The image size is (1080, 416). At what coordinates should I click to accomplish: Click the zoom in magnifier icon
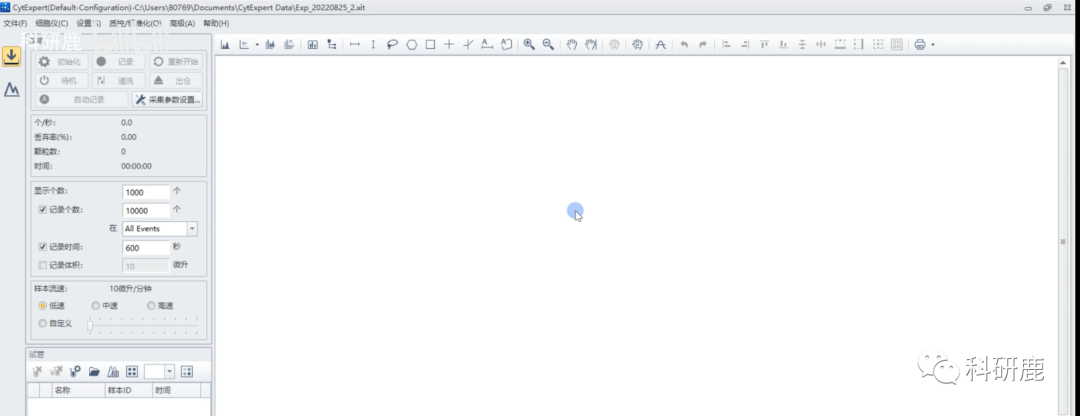(529, 44)
